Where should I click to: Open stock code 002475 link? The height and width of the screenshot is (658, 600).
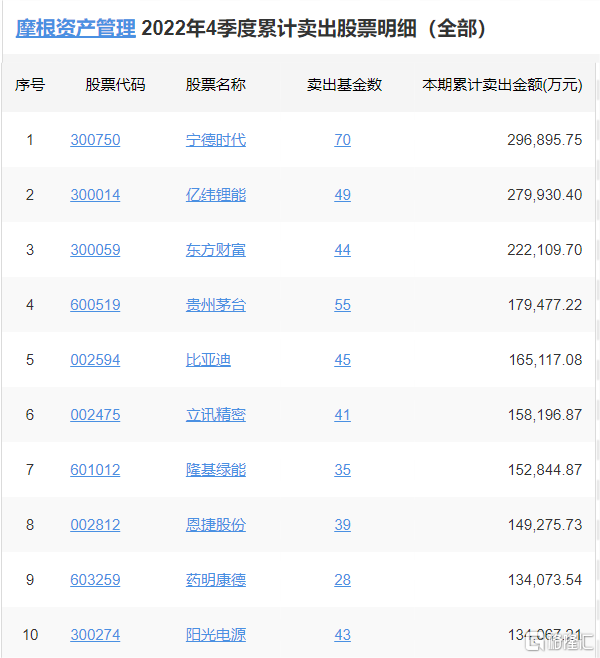[x=95, y=415]
